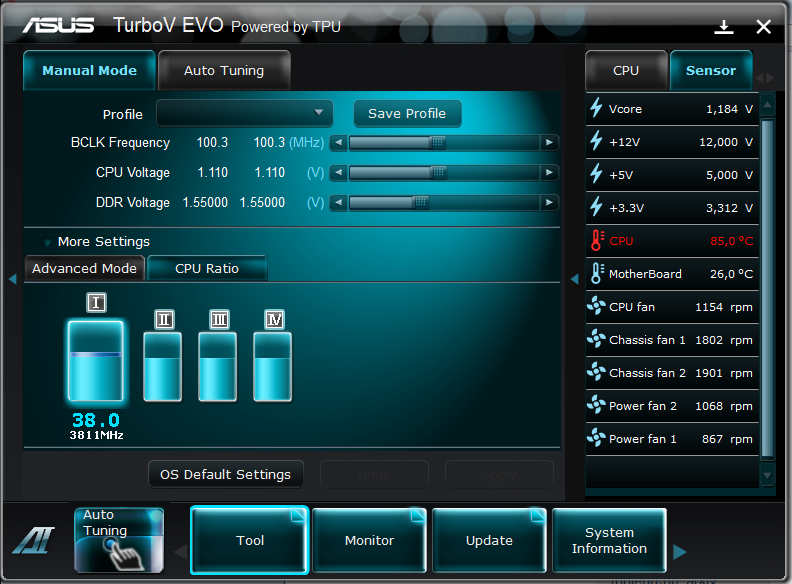Show previous bottom menu items left arrow
This screenshot has height=584, width=792.
coord(181,552)
